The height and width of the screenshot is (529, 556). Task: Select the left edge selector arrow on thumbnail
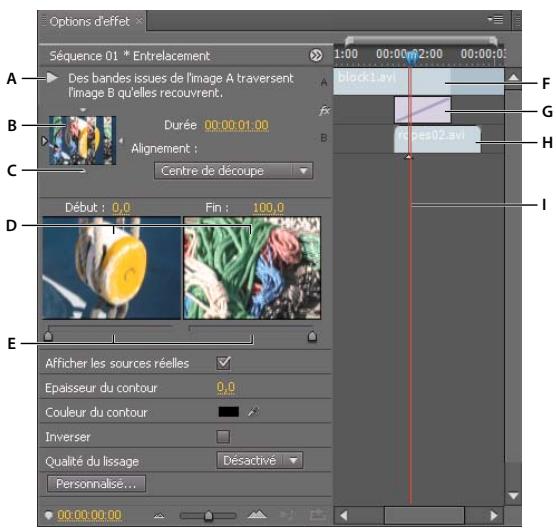(x=44, y=141)
